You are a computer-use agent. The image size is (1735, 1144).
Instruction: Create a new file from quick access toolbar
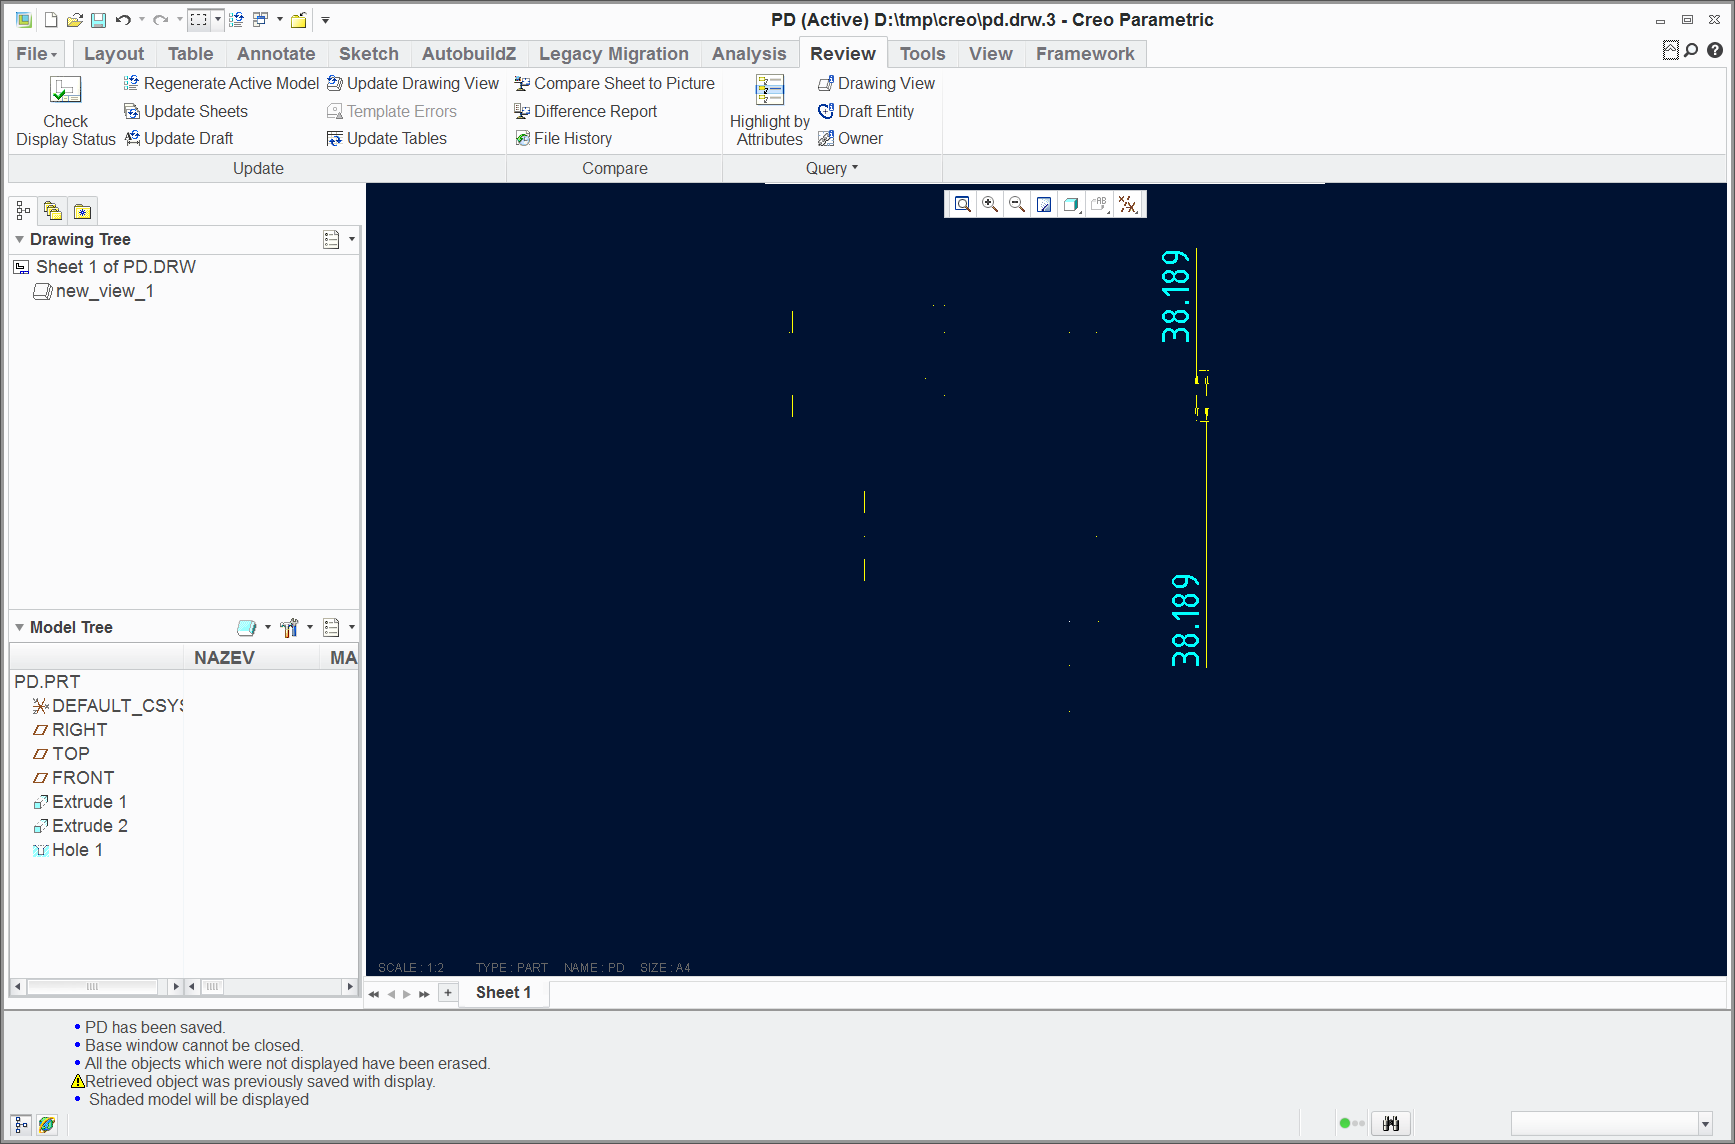51,20
